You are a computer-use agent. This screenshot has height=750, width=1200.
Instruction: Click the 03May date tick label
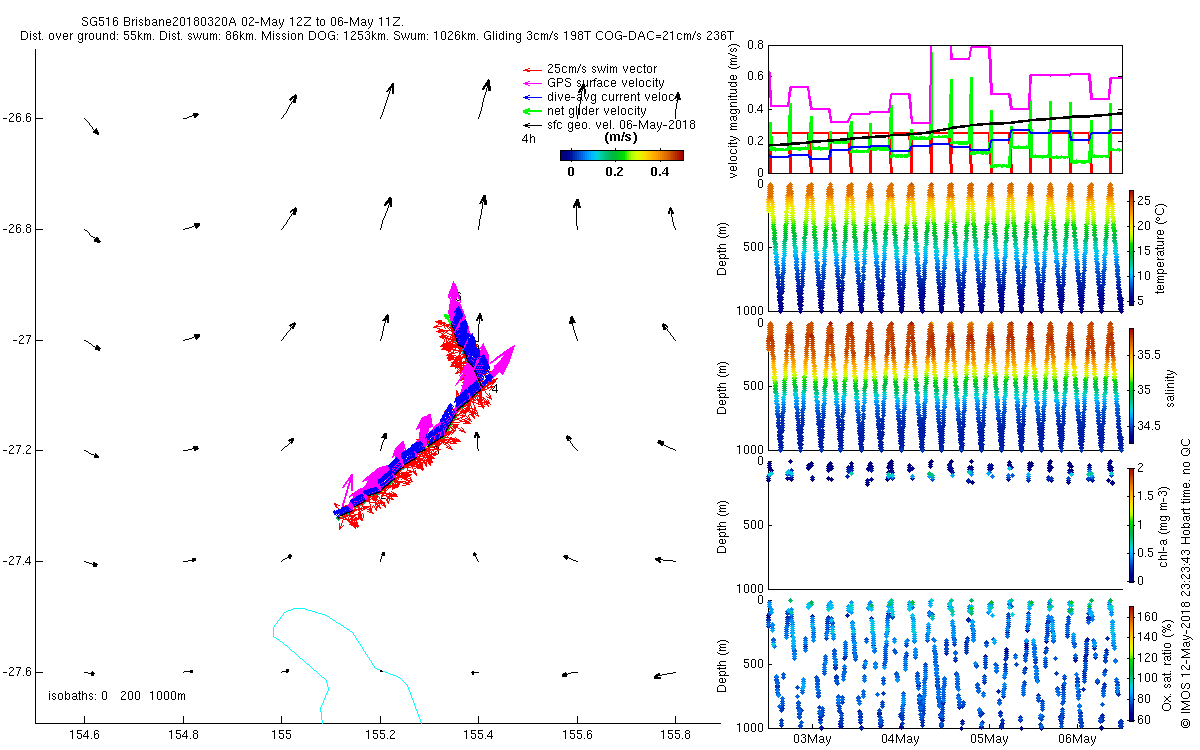click(812, 739)
